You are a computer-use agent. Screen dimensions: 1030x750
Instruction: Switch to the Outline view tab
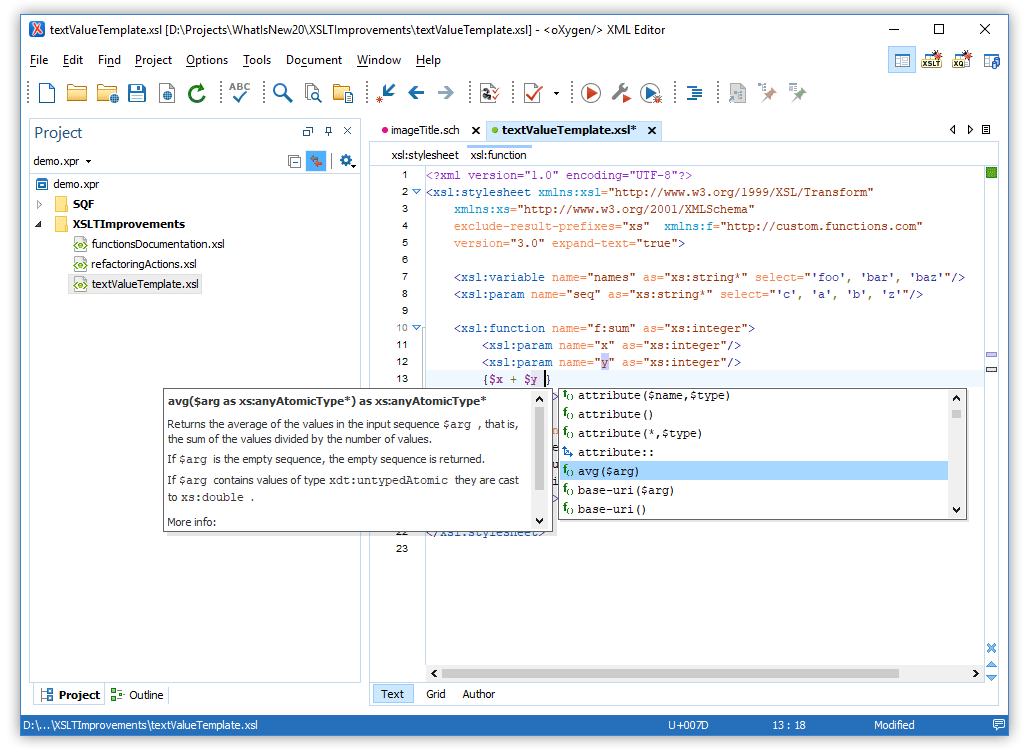click(x=137, y=695)
